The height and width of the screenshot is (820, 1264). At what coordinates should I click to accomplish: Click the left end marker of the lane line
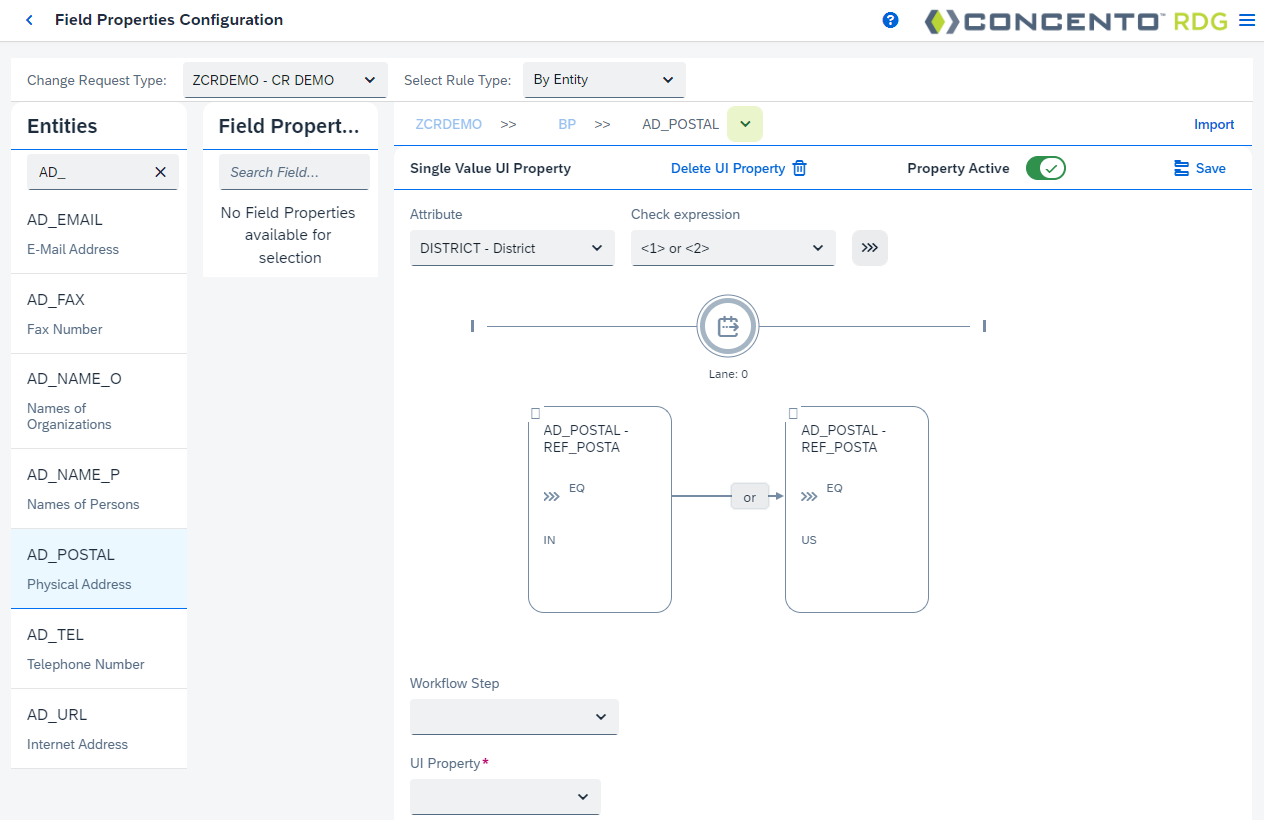pyautogui.click(x=472, y=326)
